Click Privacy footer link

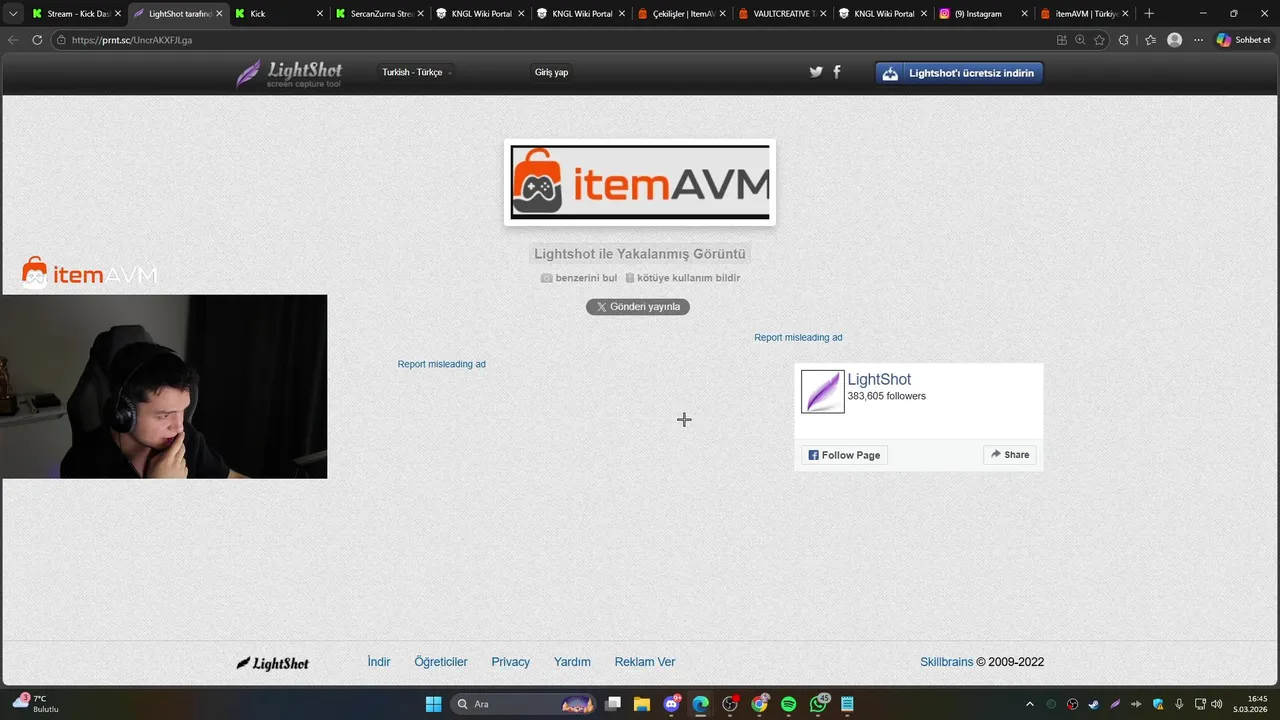tap(511, 662)
